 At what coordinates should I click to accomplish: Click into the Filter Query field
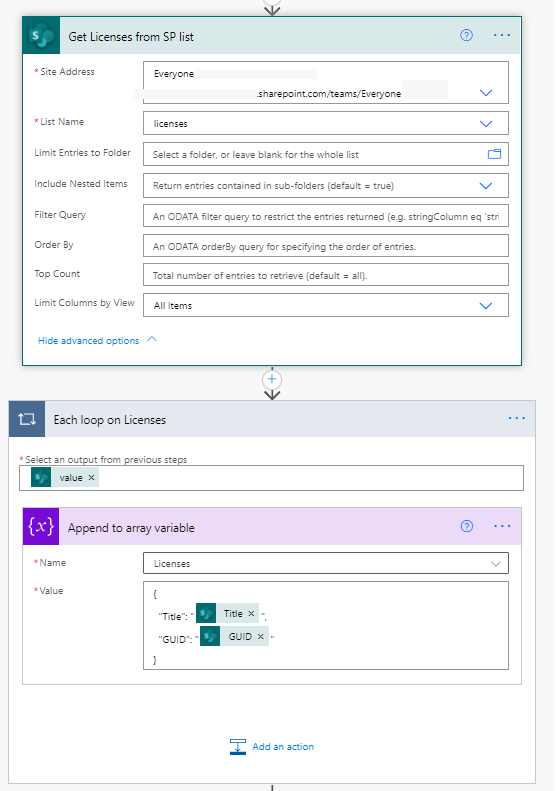[326, 216]
